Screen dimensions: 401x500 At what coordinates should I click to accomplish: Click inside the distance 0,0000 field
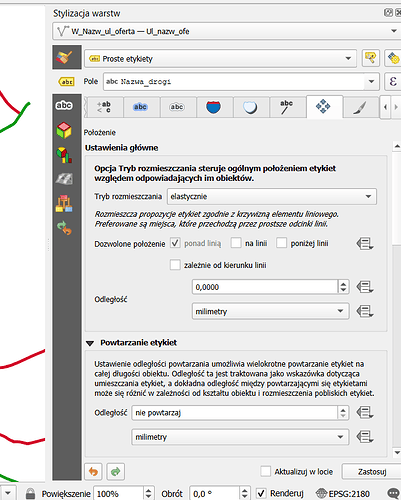(265, 287)
